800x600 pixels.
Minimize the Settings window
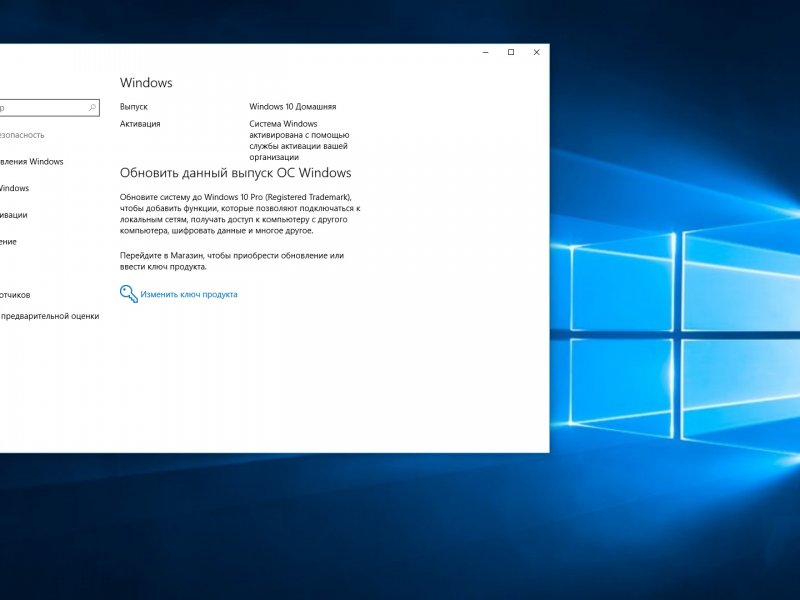pyautogui.click(x=486, y=52)
